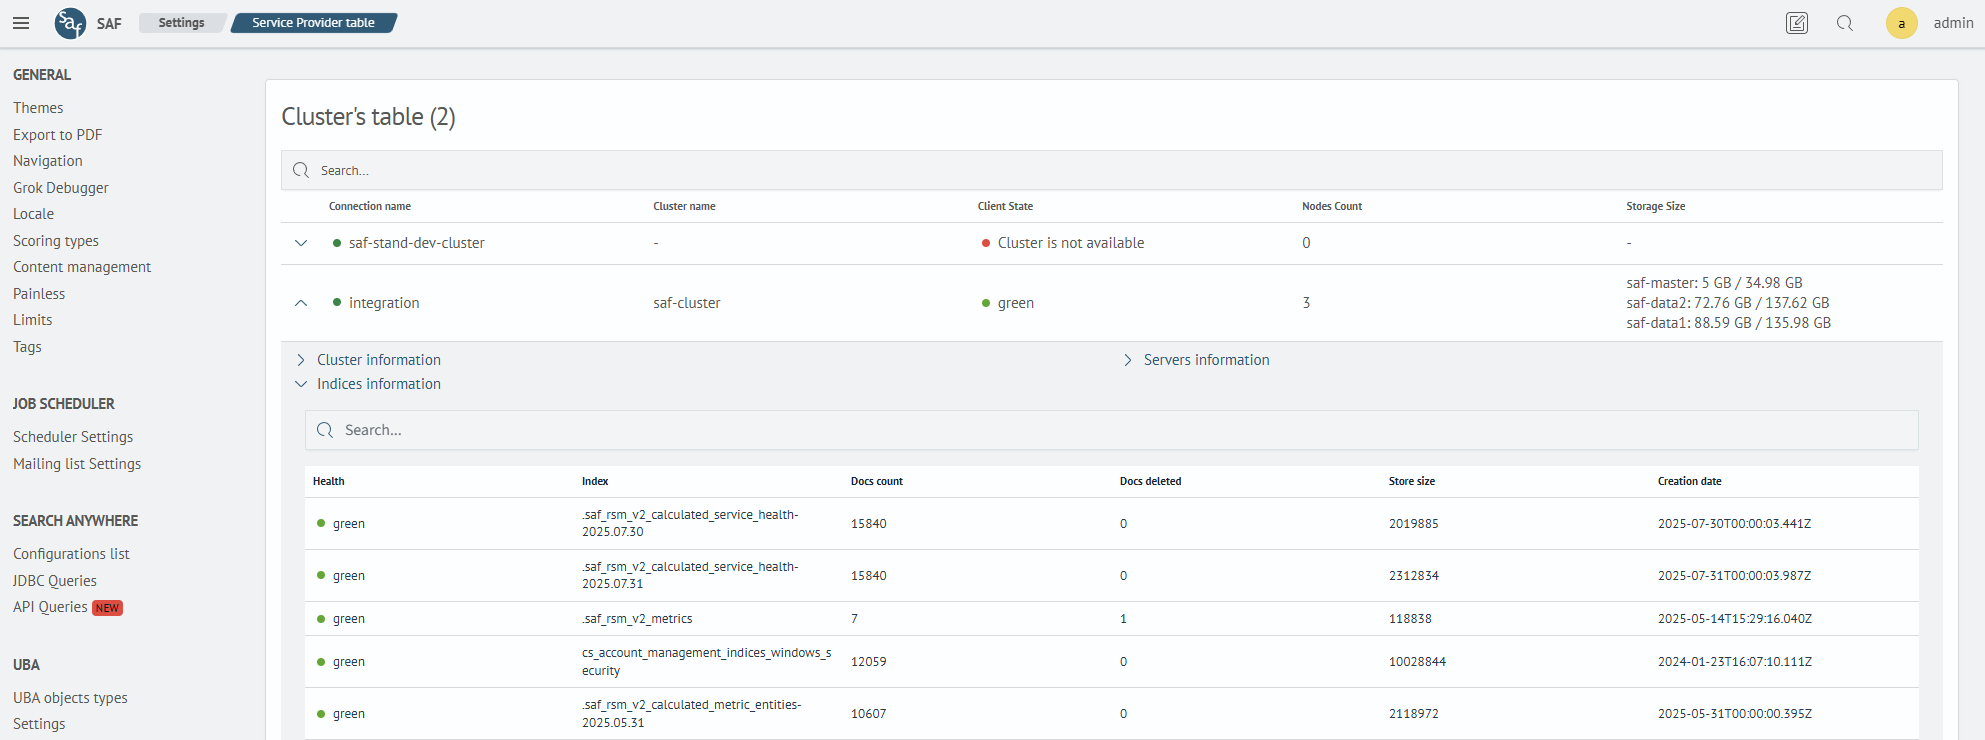This screenshot has width=1985, height=740.
Task: Open the edit notes icon in header
Action: (1797, 23)
